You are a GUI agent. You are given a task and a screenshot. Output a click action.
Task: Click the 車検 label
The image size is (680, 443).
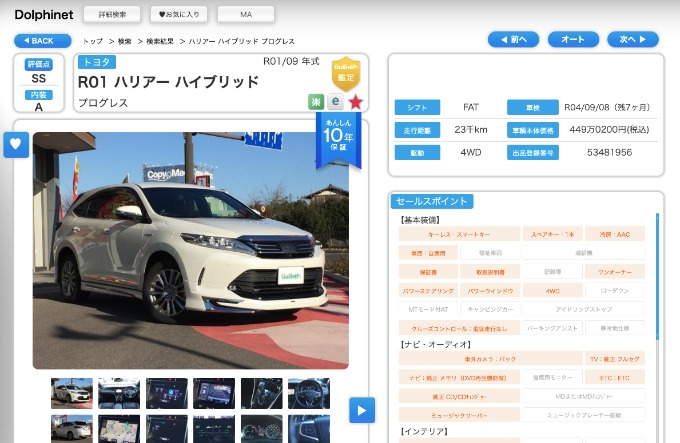point(533,107)
